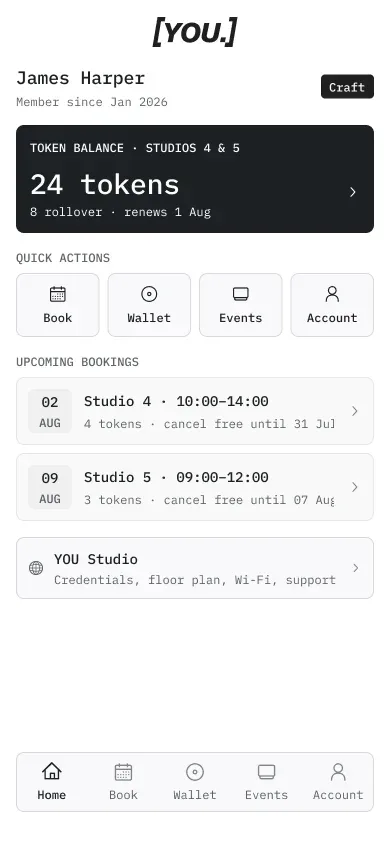Select the Home icon in the bottom navigation
This screenshot has width=390, height=844.
[52, 772]
